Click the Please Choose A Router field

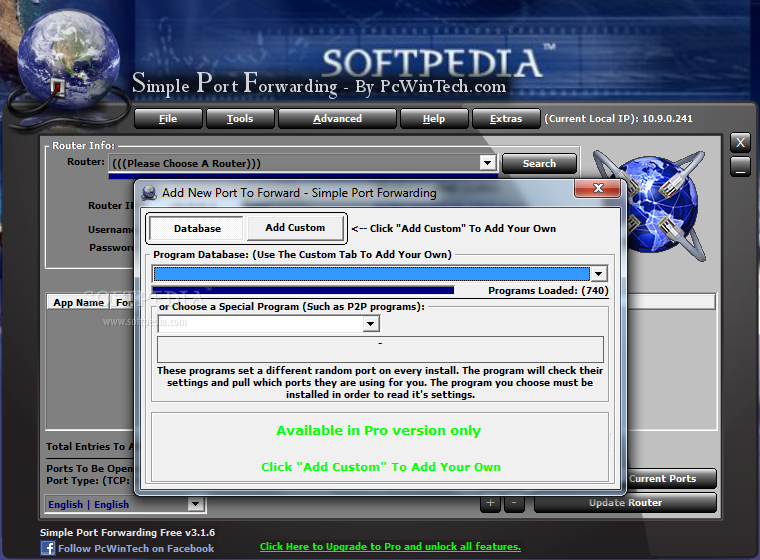(x=303, y=163)
